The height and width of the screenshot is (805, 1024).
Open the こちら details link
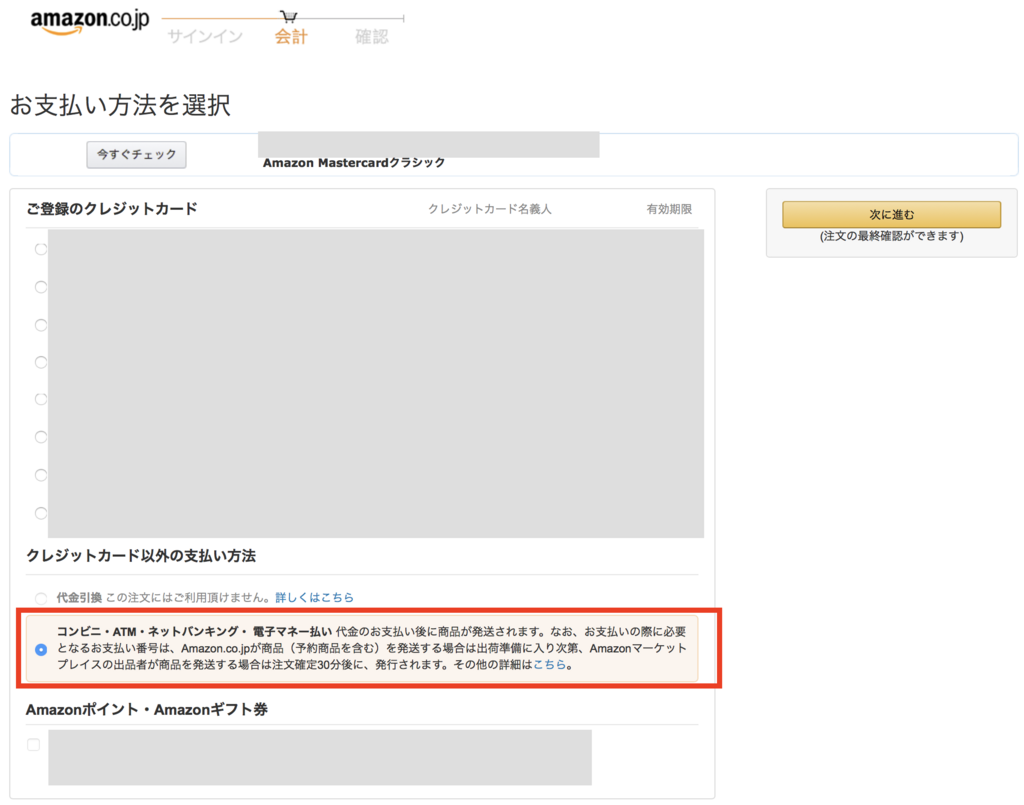(x=549, y=665)
